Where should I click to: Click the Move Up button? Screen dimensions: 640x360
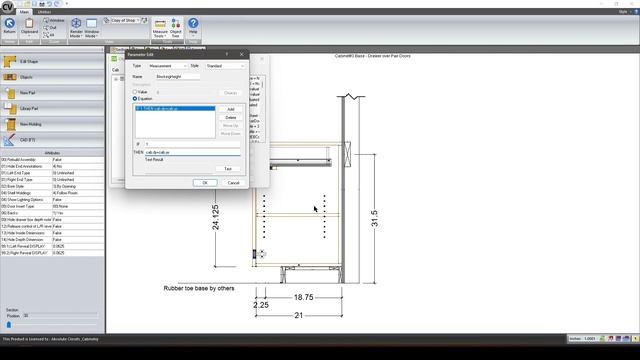[231, 126]
